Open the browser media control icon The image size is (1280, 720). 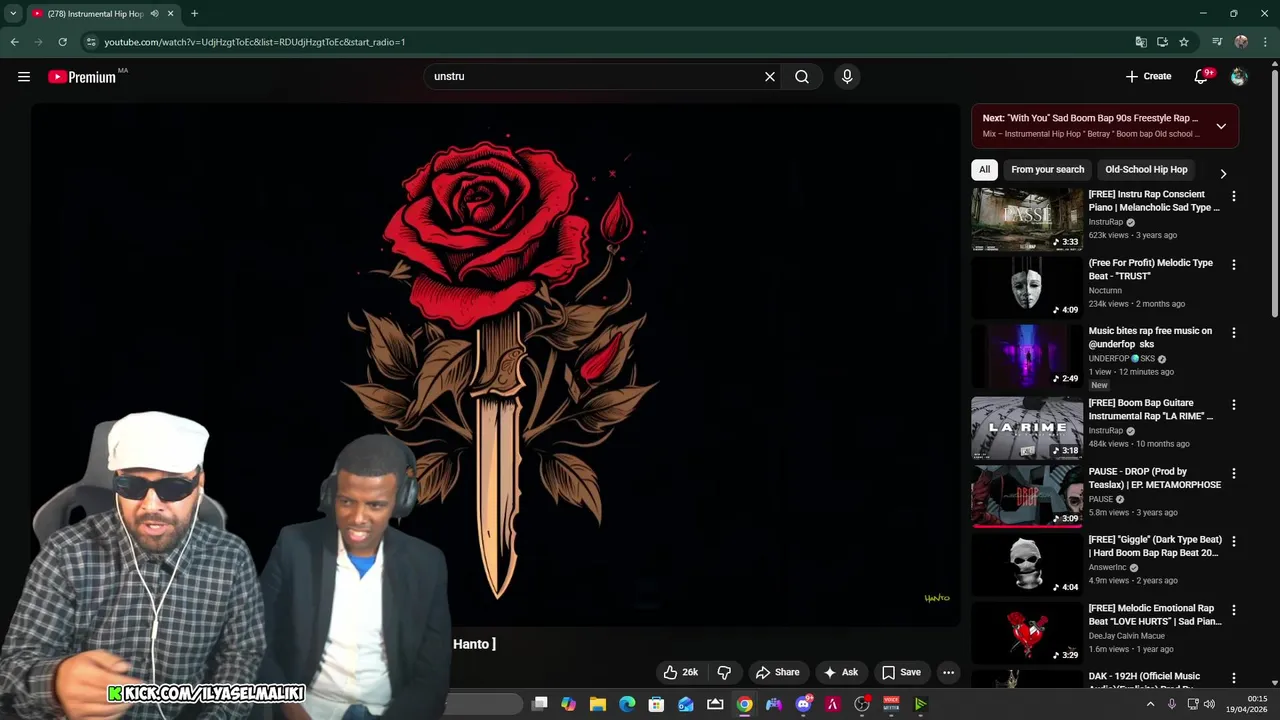pos(1217,42)
